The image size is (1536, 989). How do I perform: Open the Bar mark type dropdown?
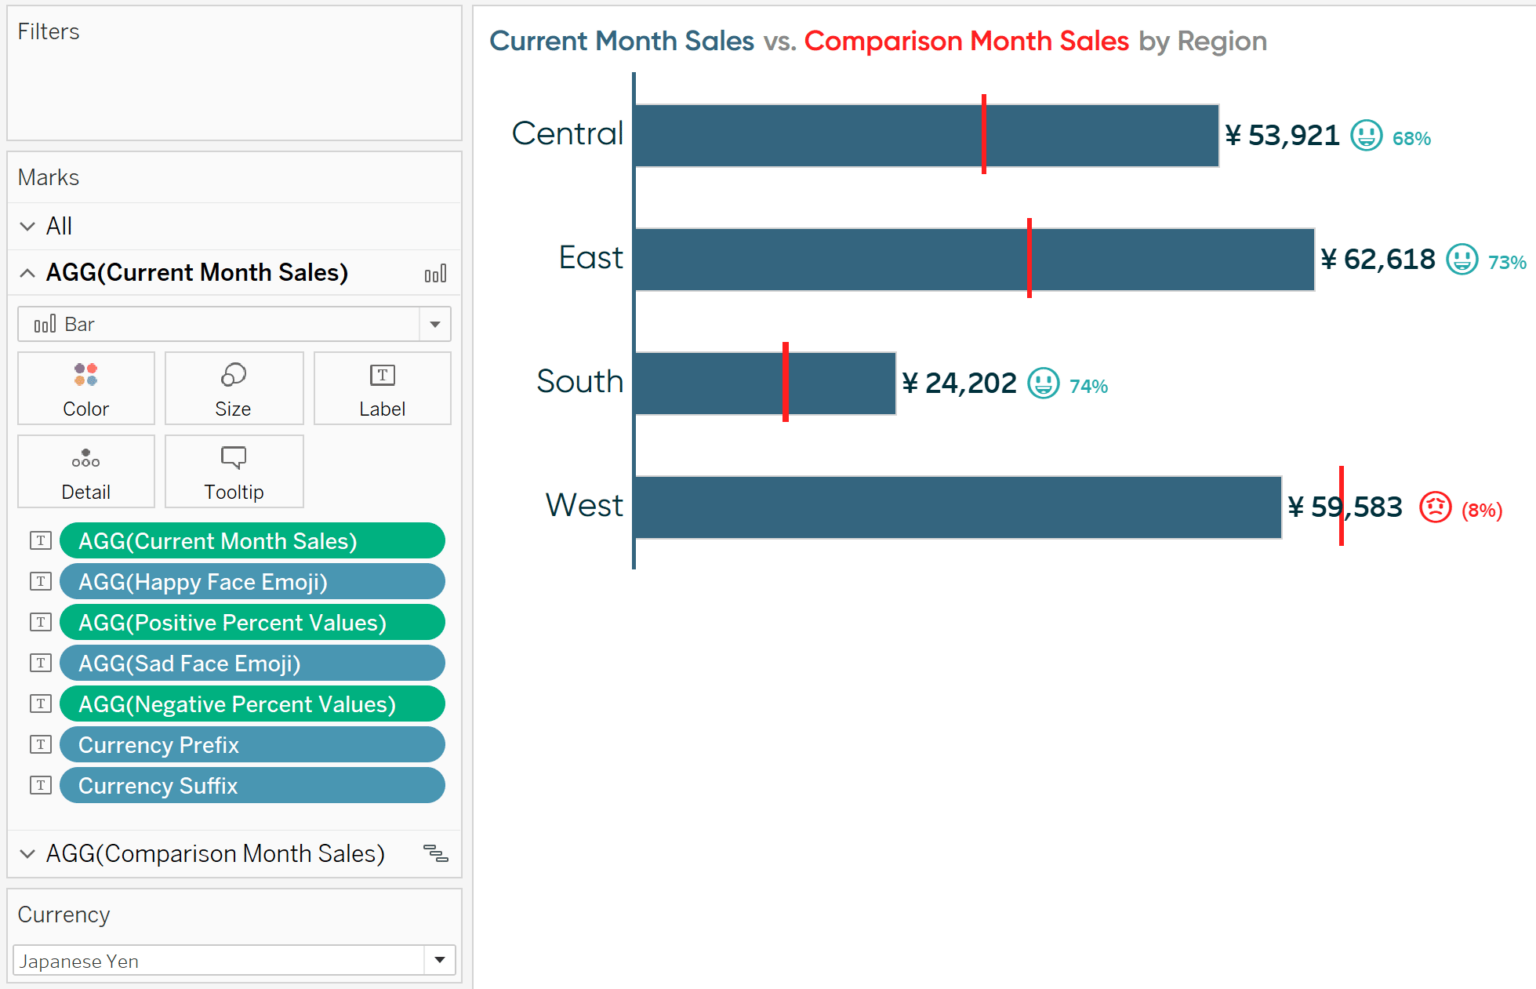click(x=434, y=324)
